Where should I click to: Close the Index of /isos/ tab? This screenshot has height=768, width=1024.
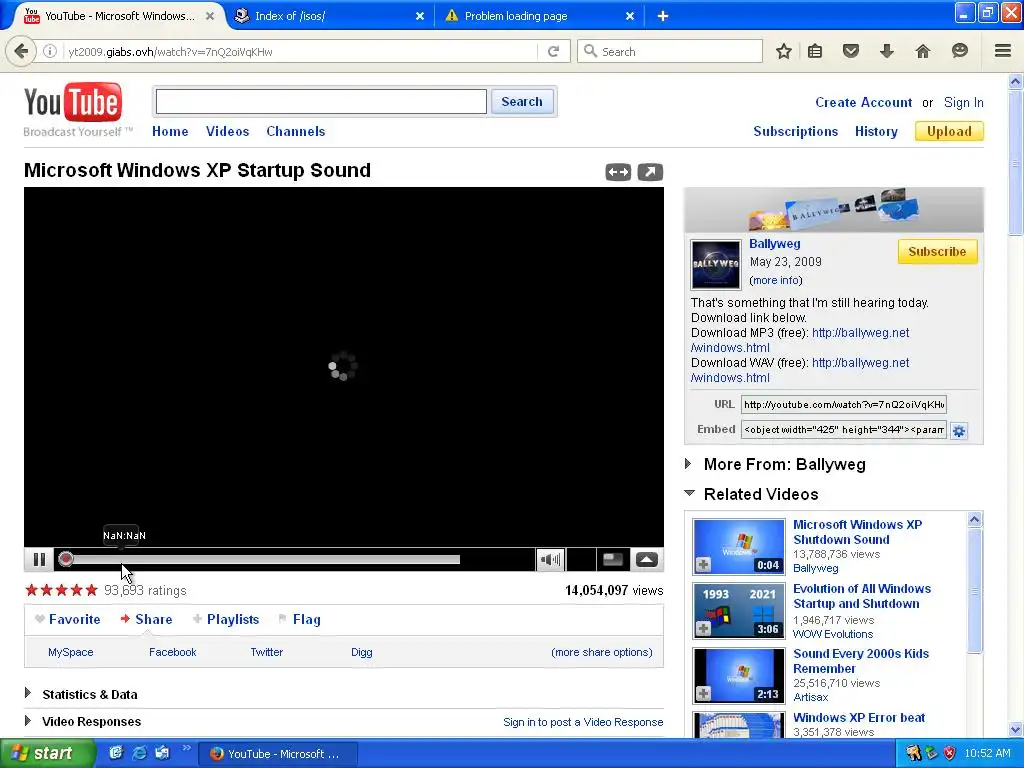coord(420,16)
